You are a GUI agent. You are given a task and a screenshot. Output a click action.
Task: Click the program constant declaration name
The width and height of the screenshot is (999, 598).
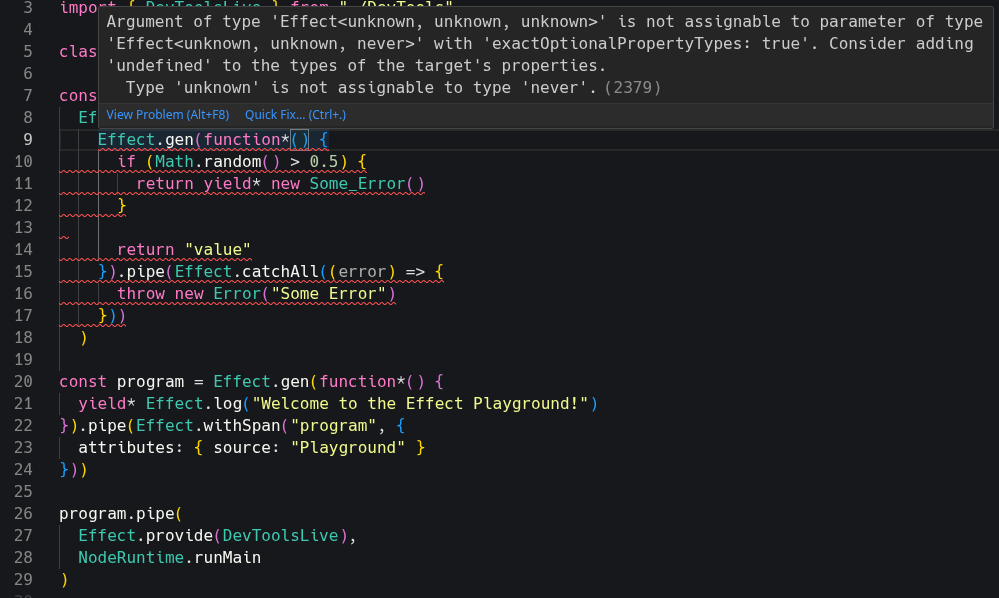click(x=150, y=381)
